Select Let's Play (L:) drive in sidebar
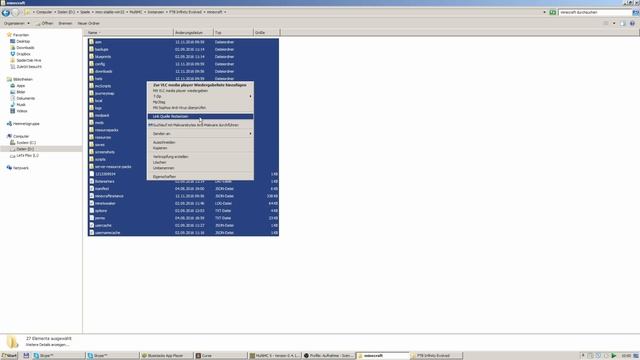This screenshot has height=360, width=640. point(28,155)
